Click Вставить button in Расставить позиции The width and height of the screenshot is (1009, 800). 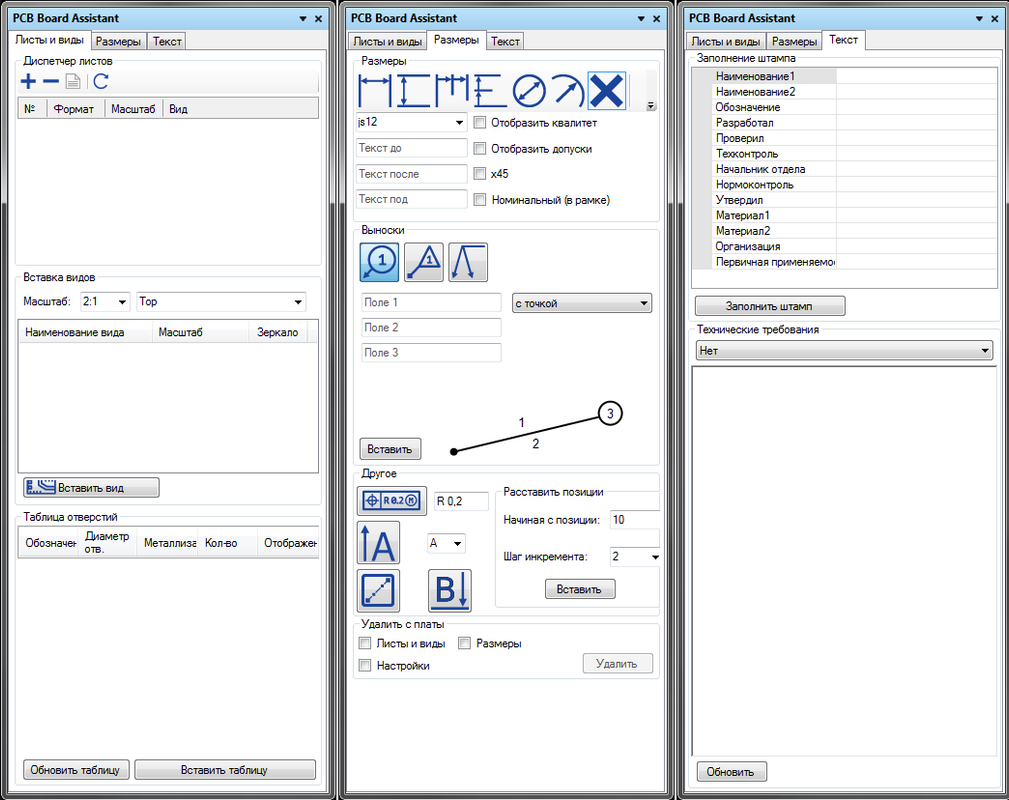(x=580, y=589)
